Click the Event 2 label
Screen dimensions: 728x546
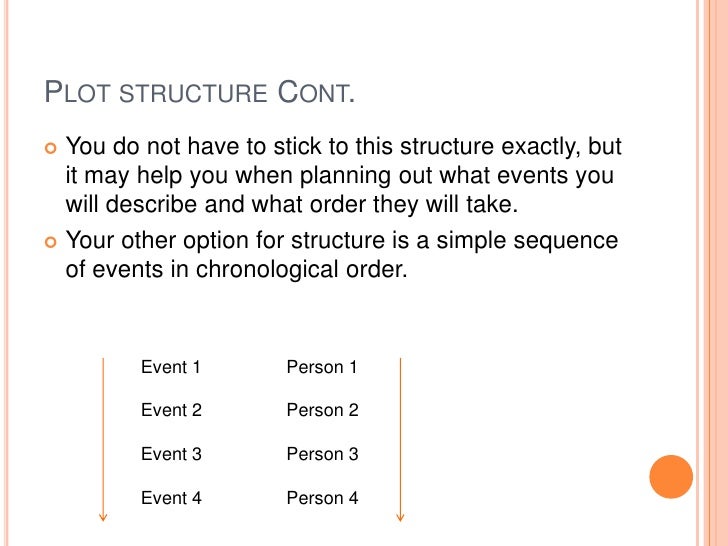point(171,410)
